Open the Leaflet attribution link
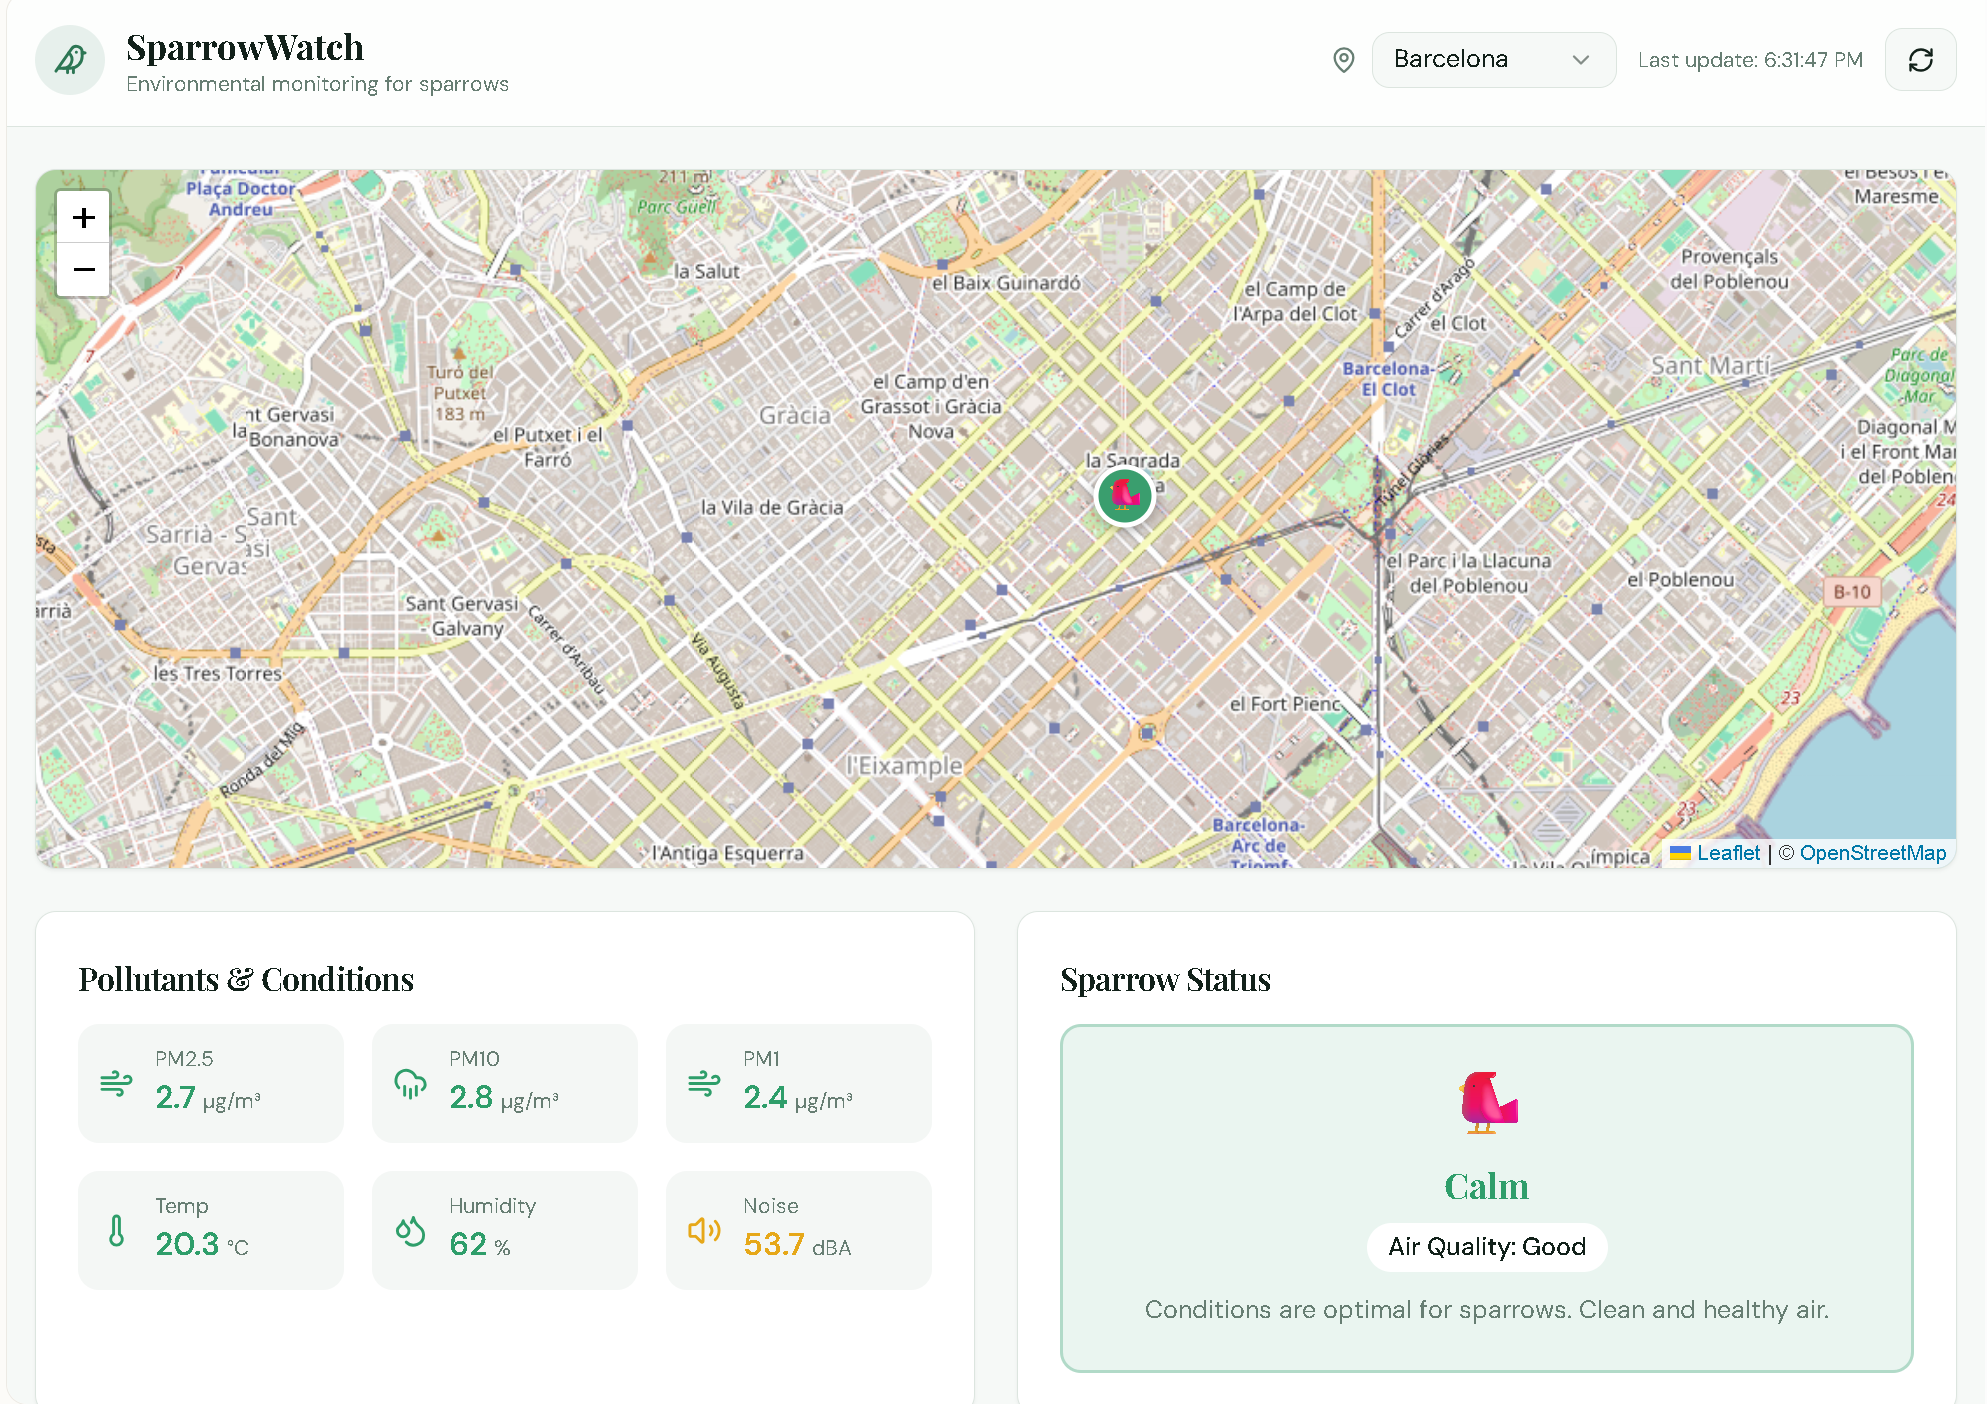Screen dimensions: 1987x1404 click(x=1727, y=853)
